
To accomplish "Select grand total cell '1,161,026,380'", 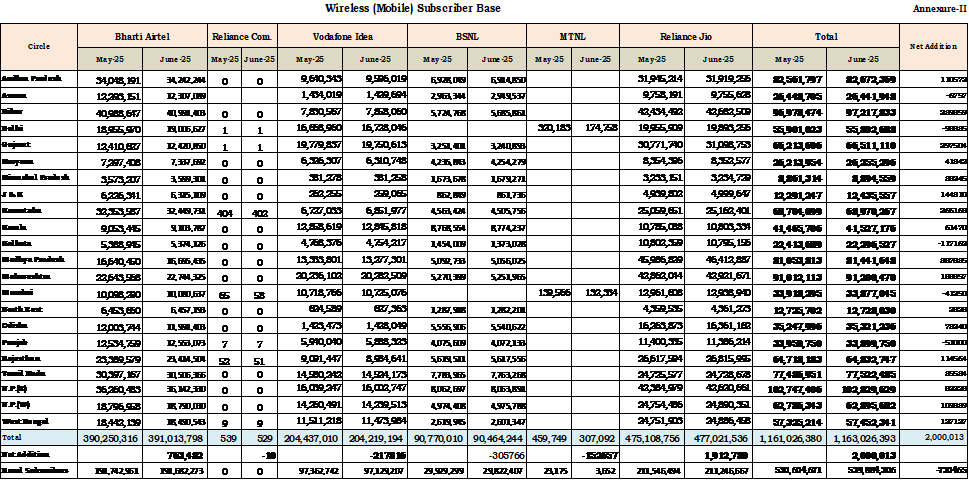I will [790, 437].
